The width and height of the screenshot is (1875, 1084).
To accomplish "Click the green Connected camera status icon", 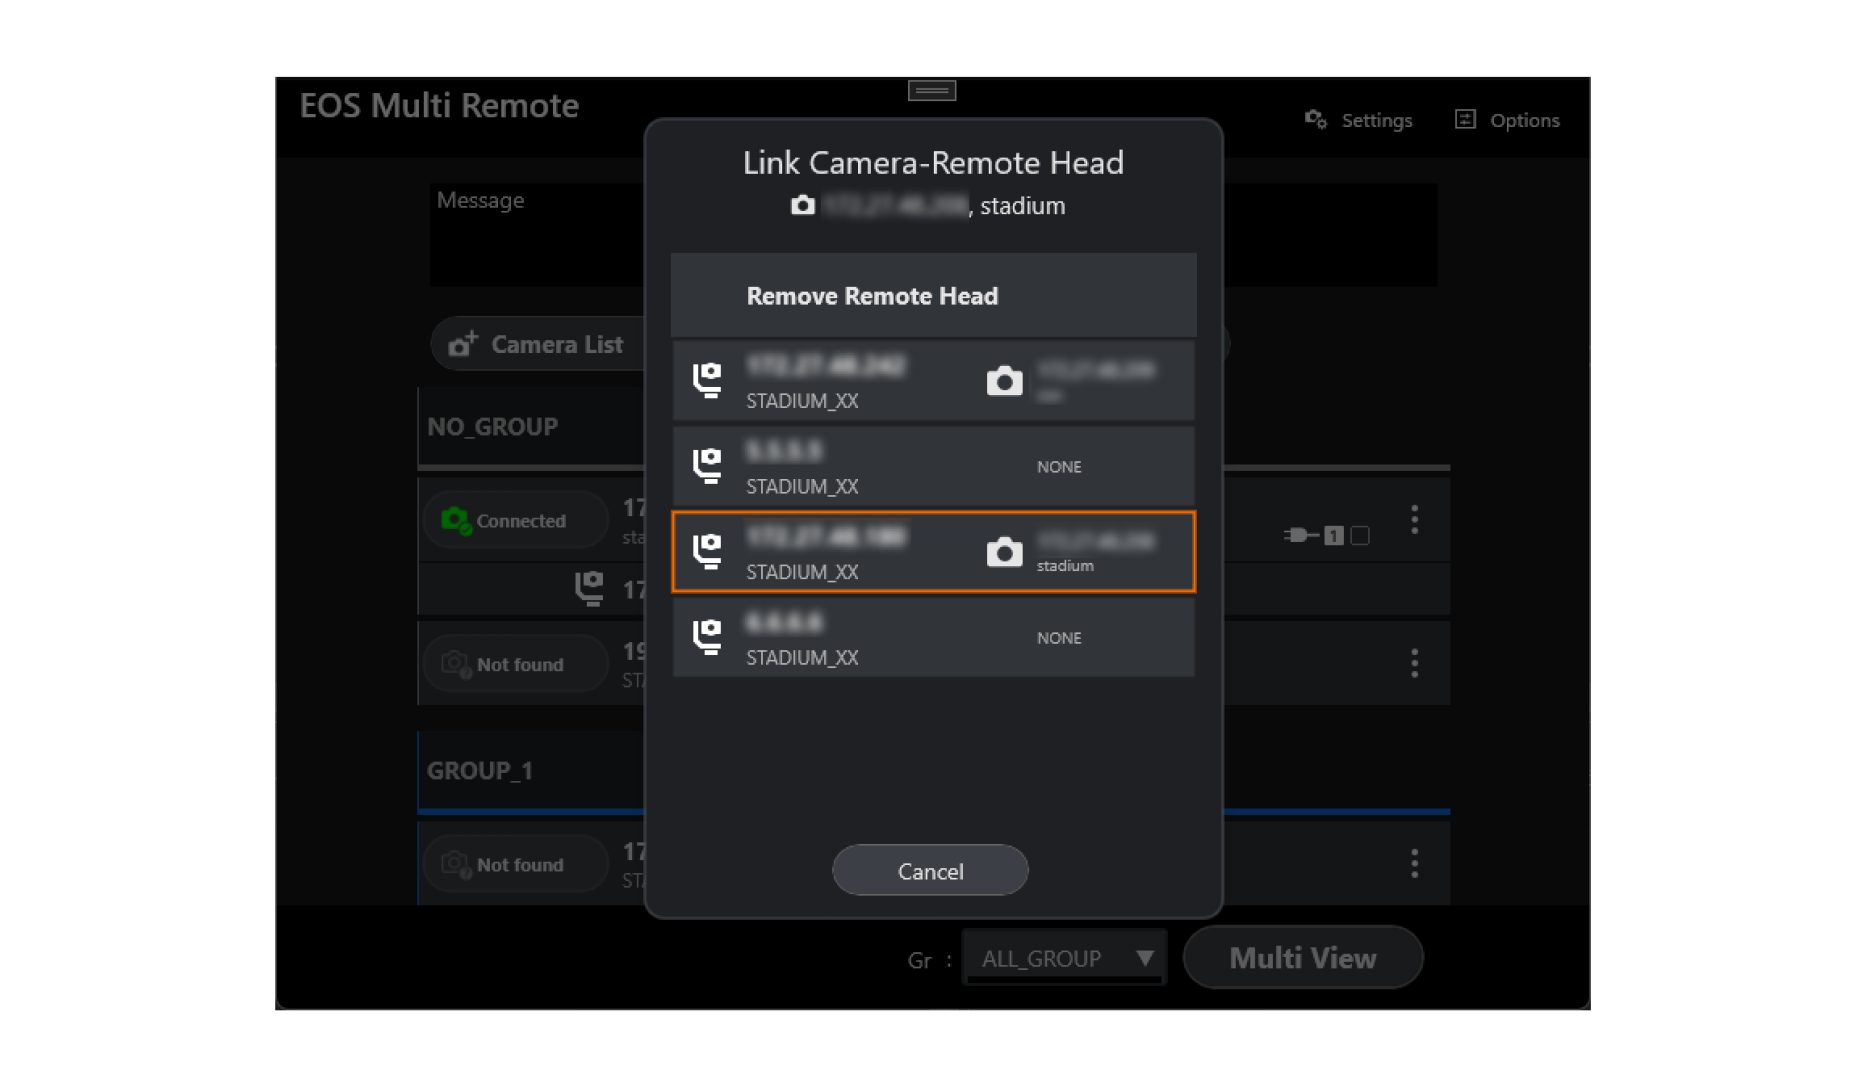I will click(x=457, y=519).
